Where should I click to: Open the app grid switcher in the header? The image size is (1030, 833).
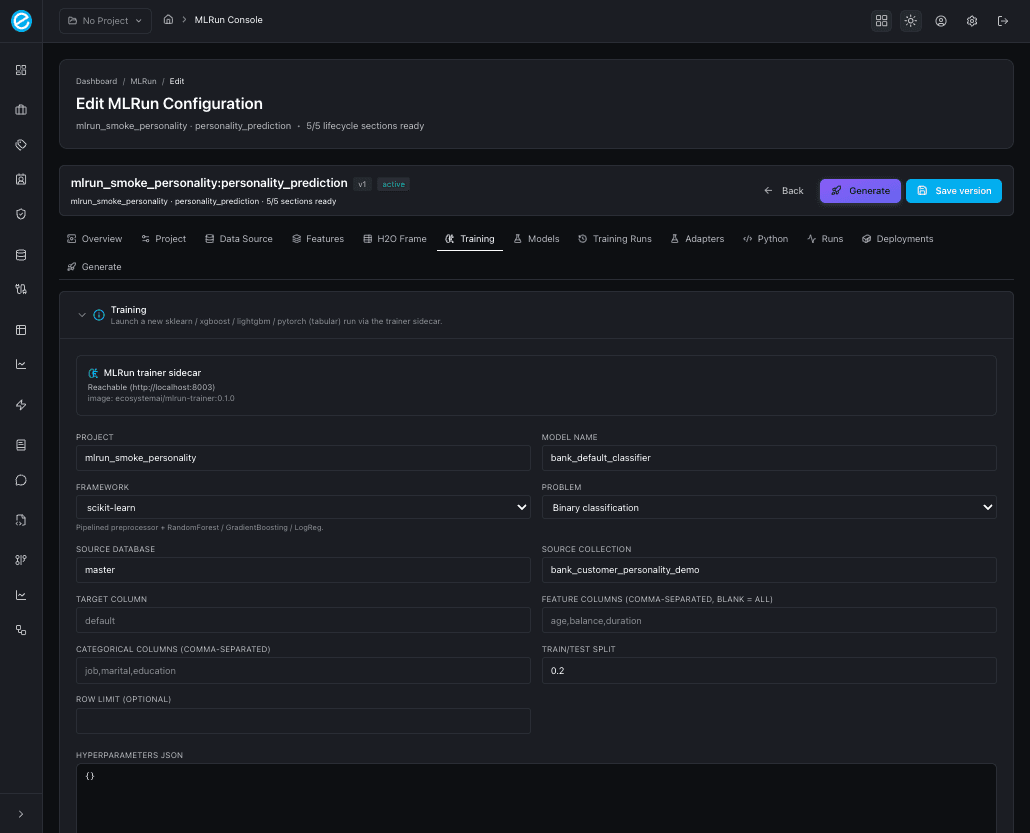(x=881, y=20)
